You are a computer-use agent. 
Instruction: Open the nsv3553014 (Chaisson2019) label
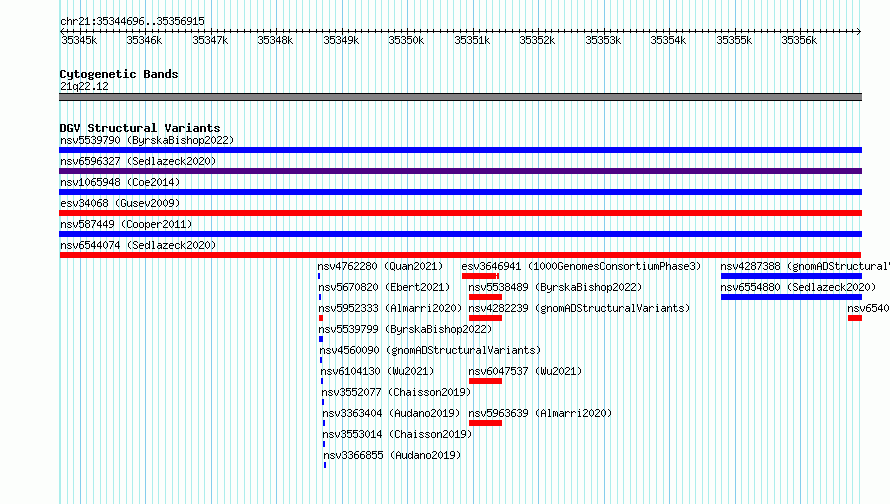click(397, 434)
